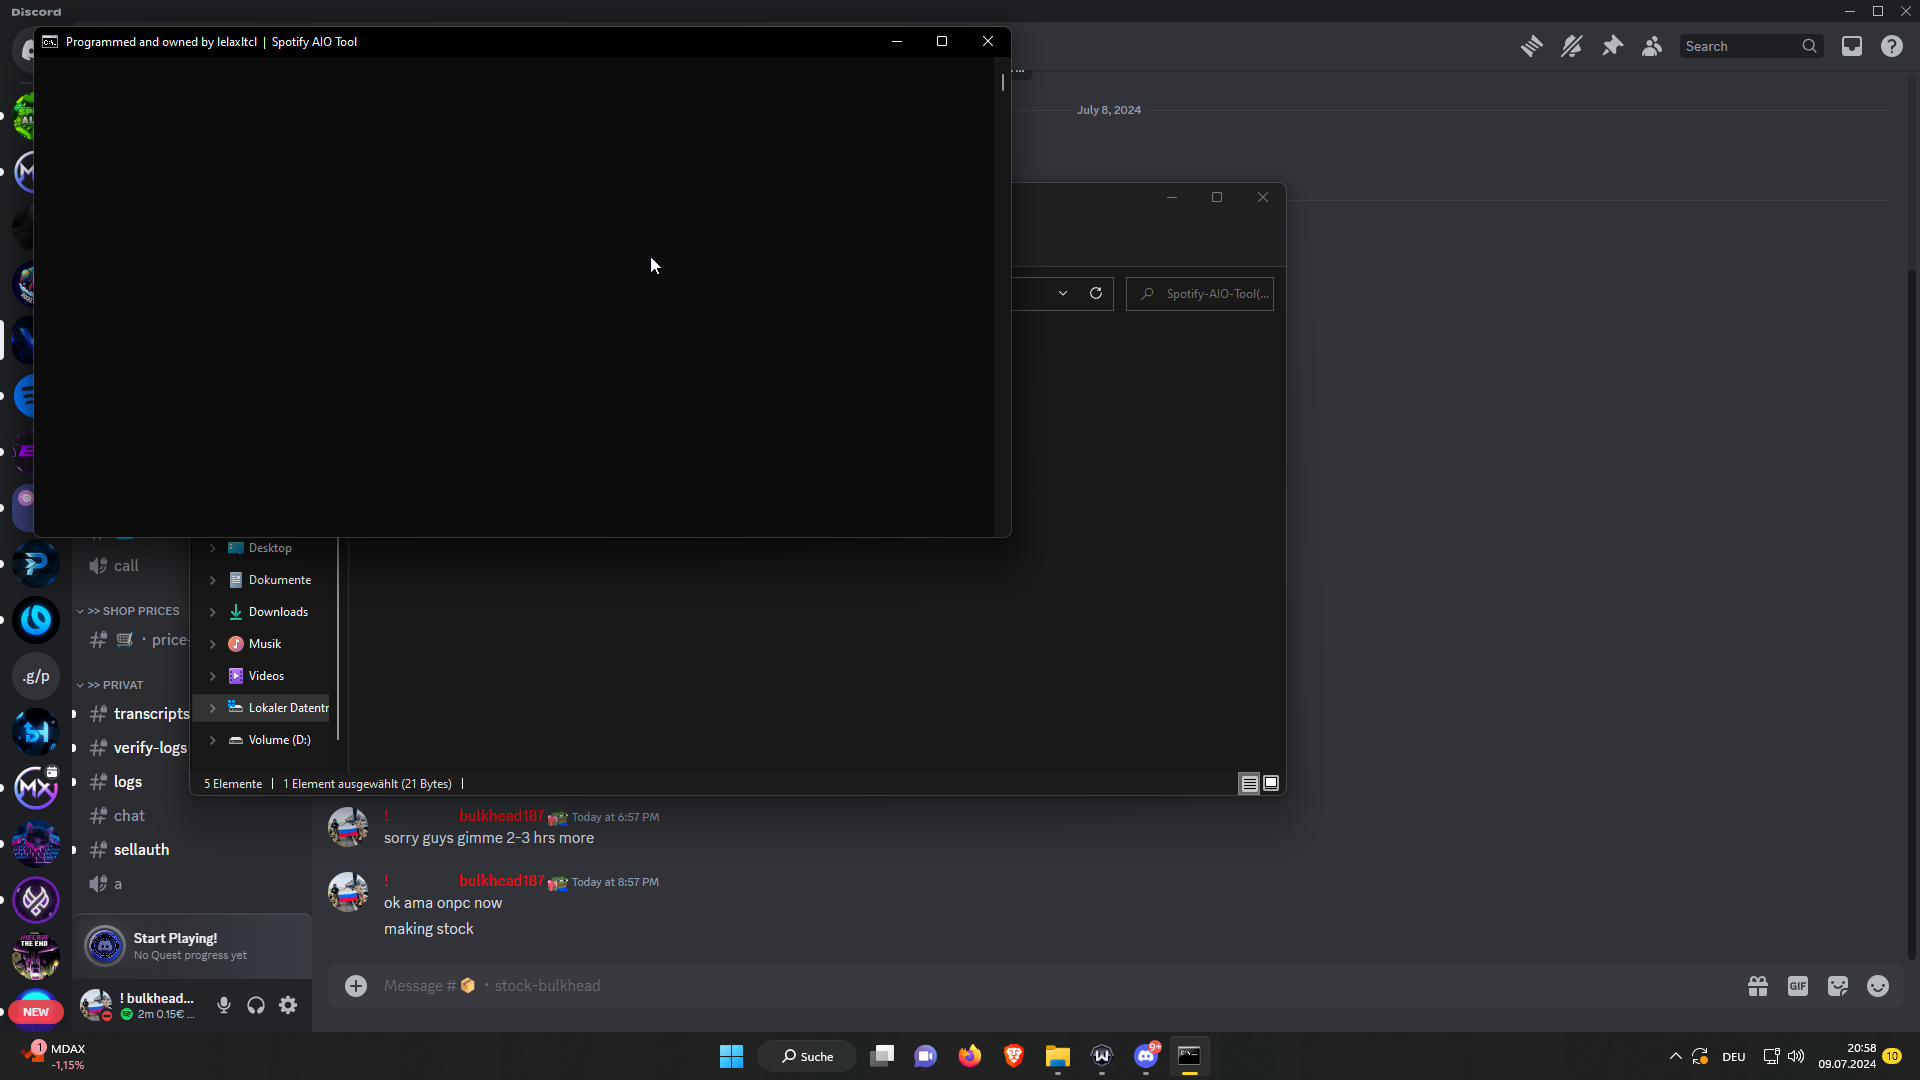Viewport: 1920px width, 1080px height.
Task: Mute microphone in user panel
Action: pos(224,1005)
